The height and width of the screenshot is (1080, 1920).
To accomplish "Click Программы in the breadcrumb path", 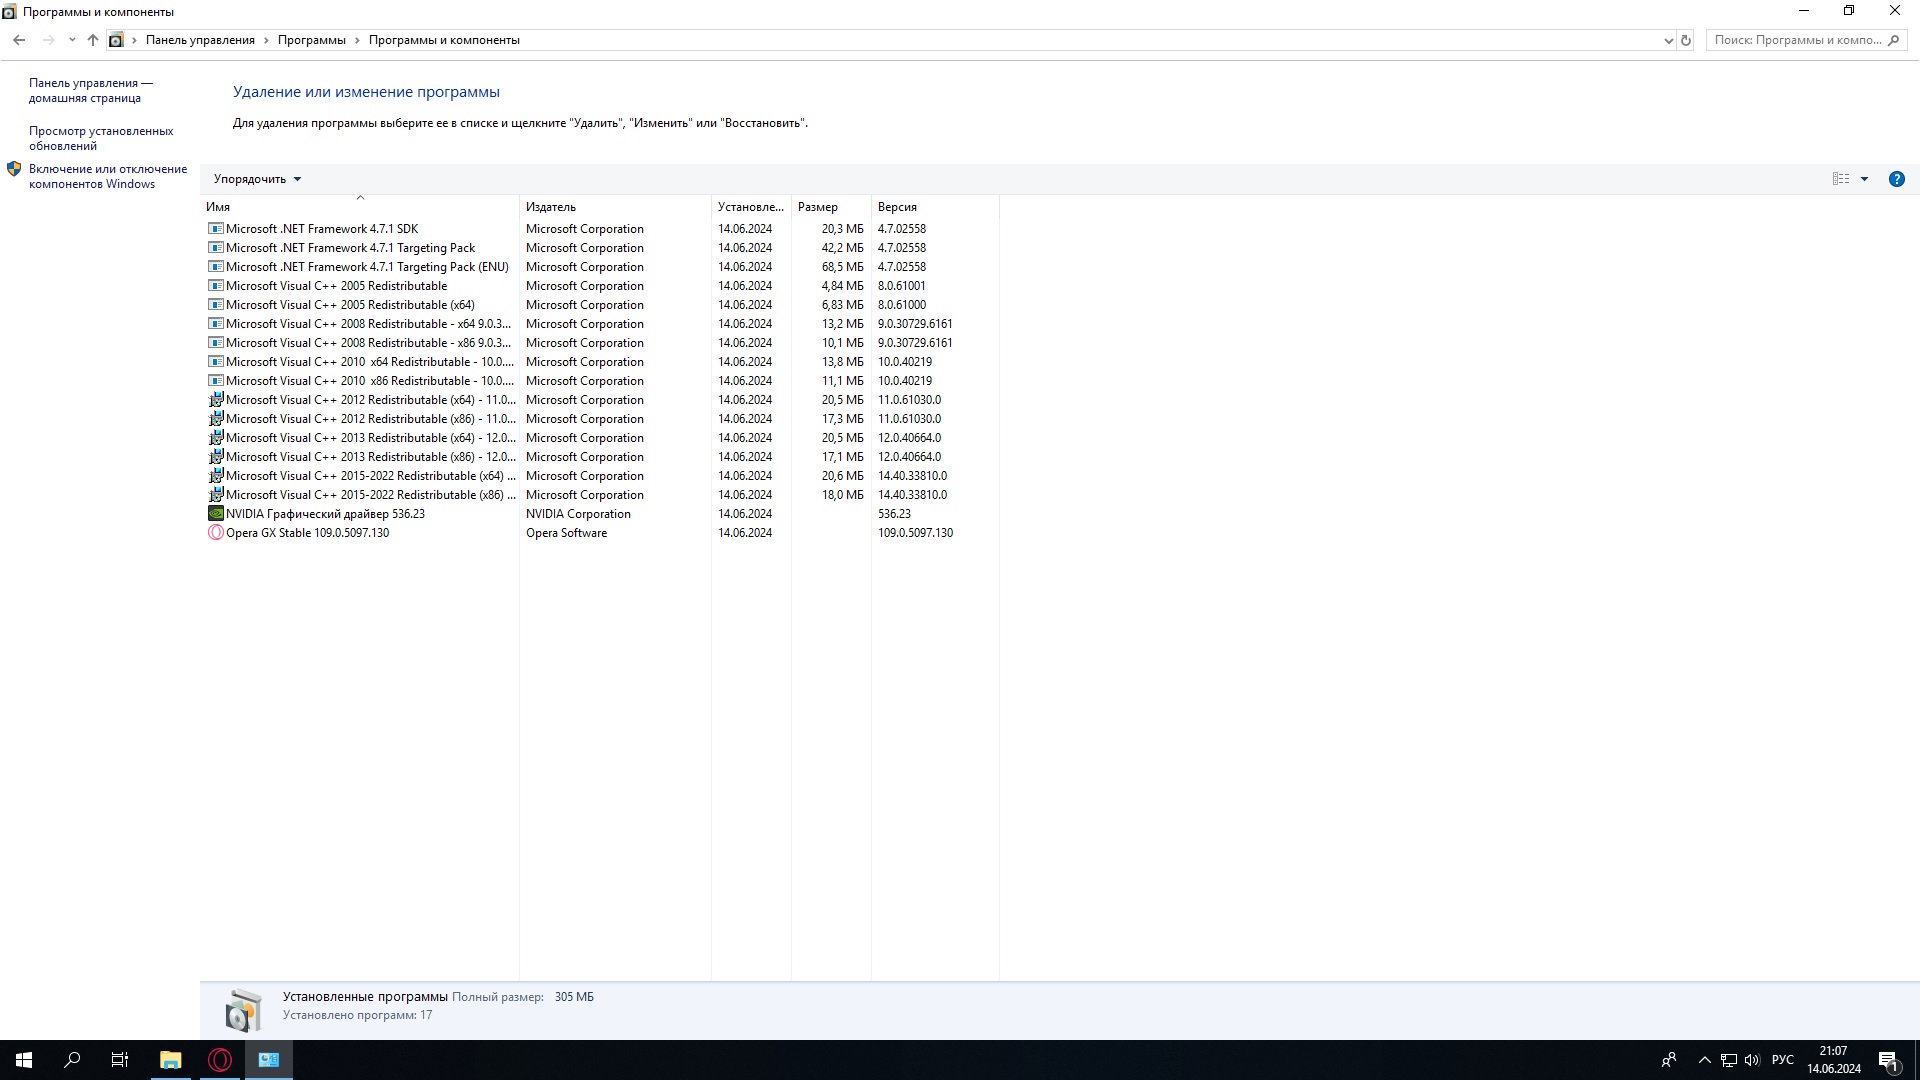I will 311,40.
